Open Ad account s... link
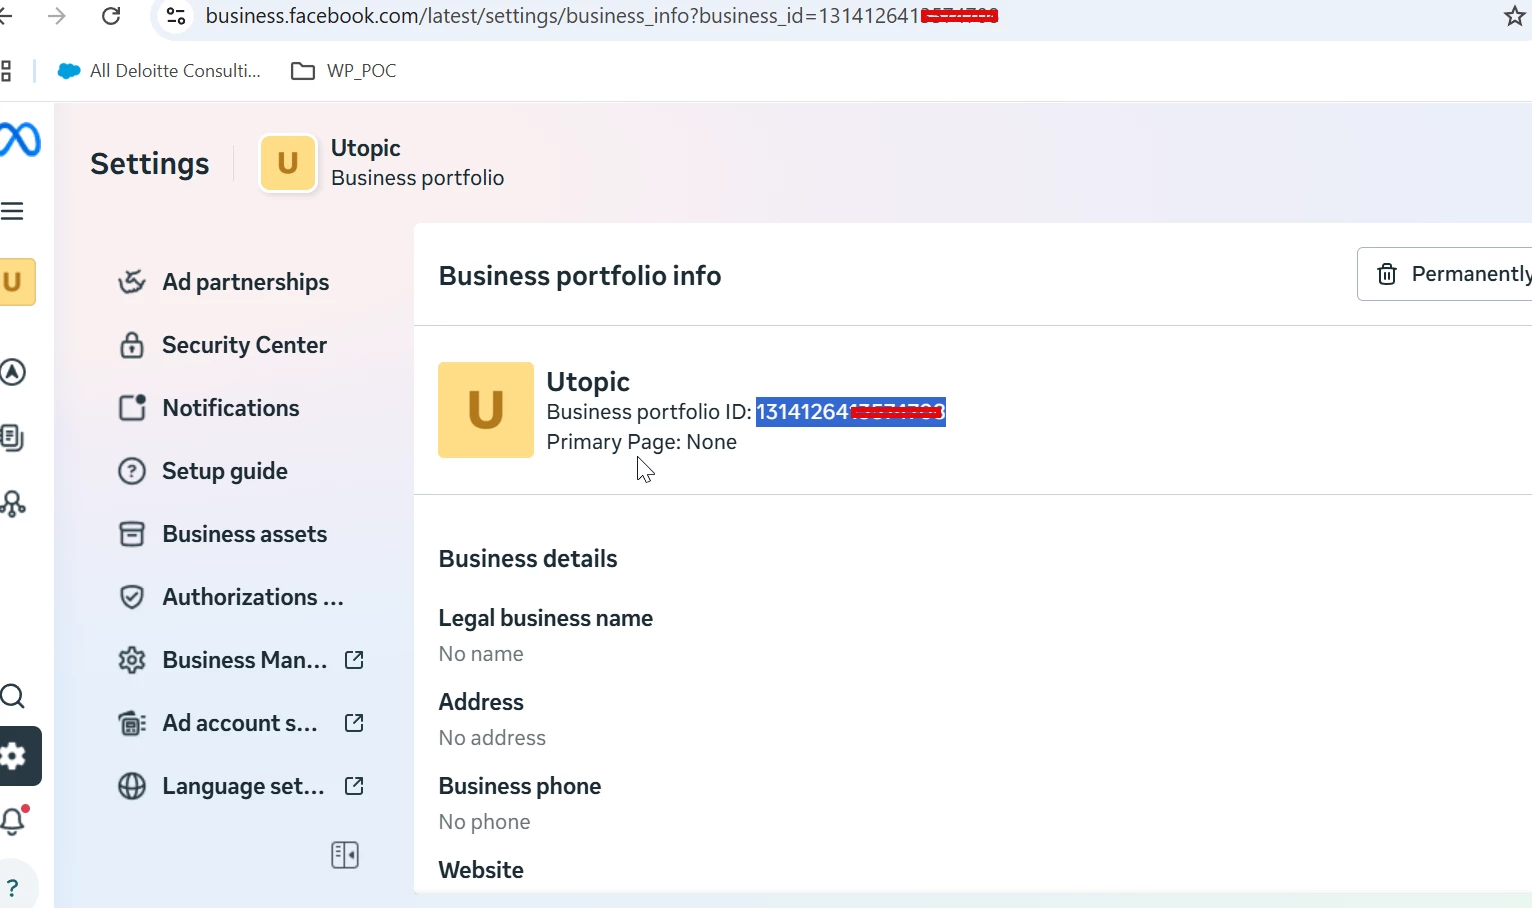This screenshot has width=1532, height=908. (x=240, y=723)
